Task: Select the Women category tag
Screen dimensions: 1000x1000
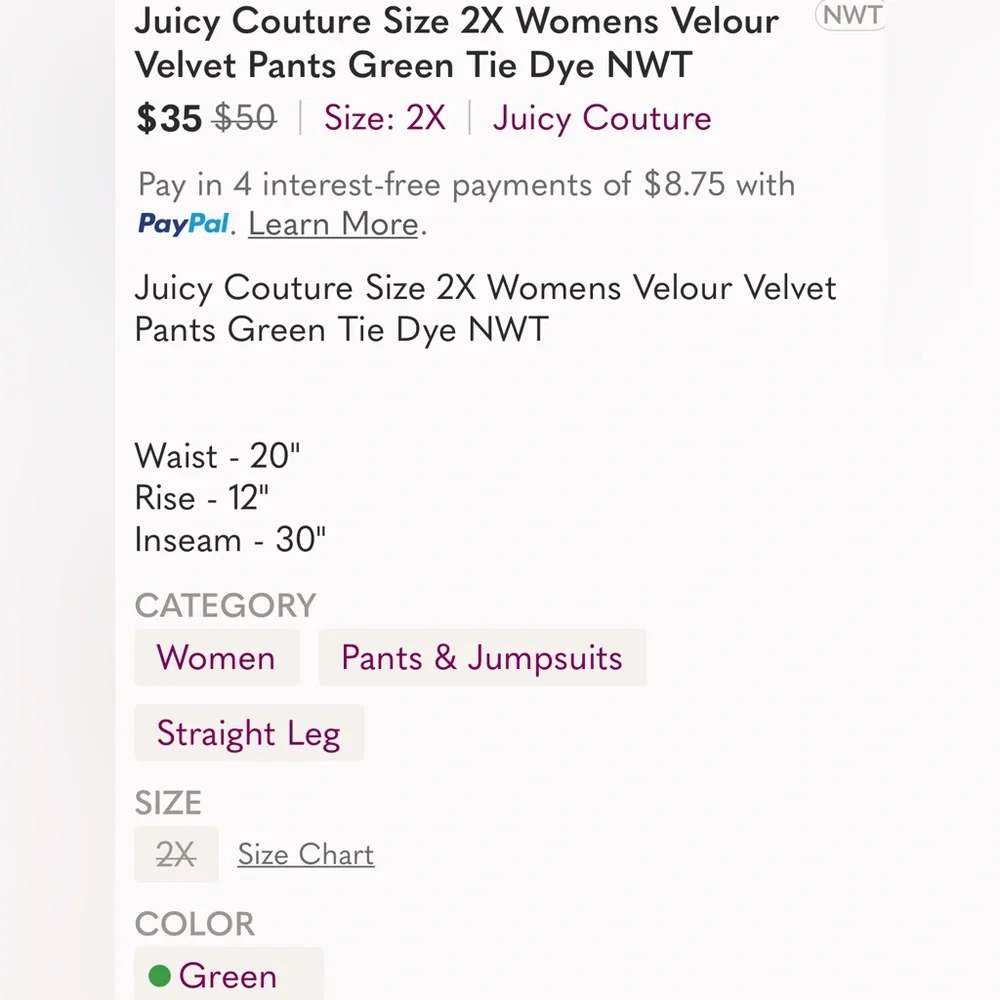Action: coord(216,658)
